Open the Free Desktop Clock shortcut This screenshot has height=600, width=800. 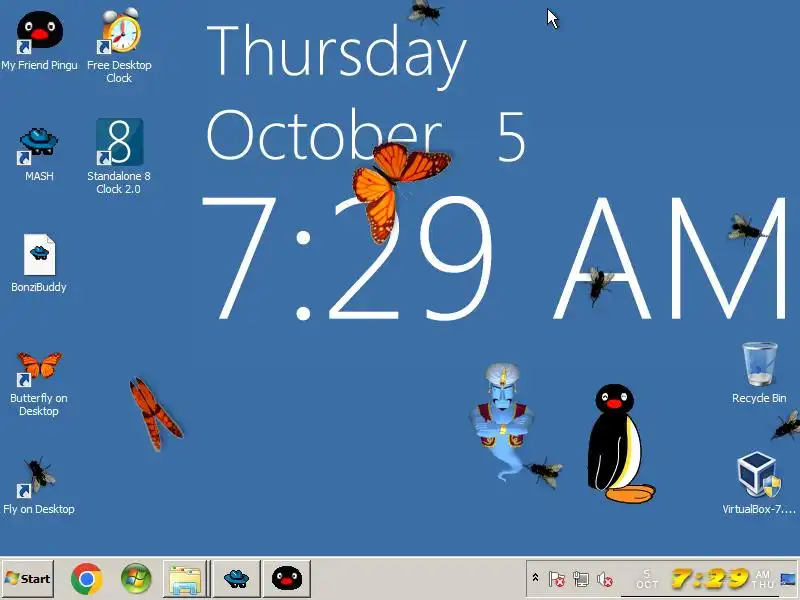[x=119, y=45]
